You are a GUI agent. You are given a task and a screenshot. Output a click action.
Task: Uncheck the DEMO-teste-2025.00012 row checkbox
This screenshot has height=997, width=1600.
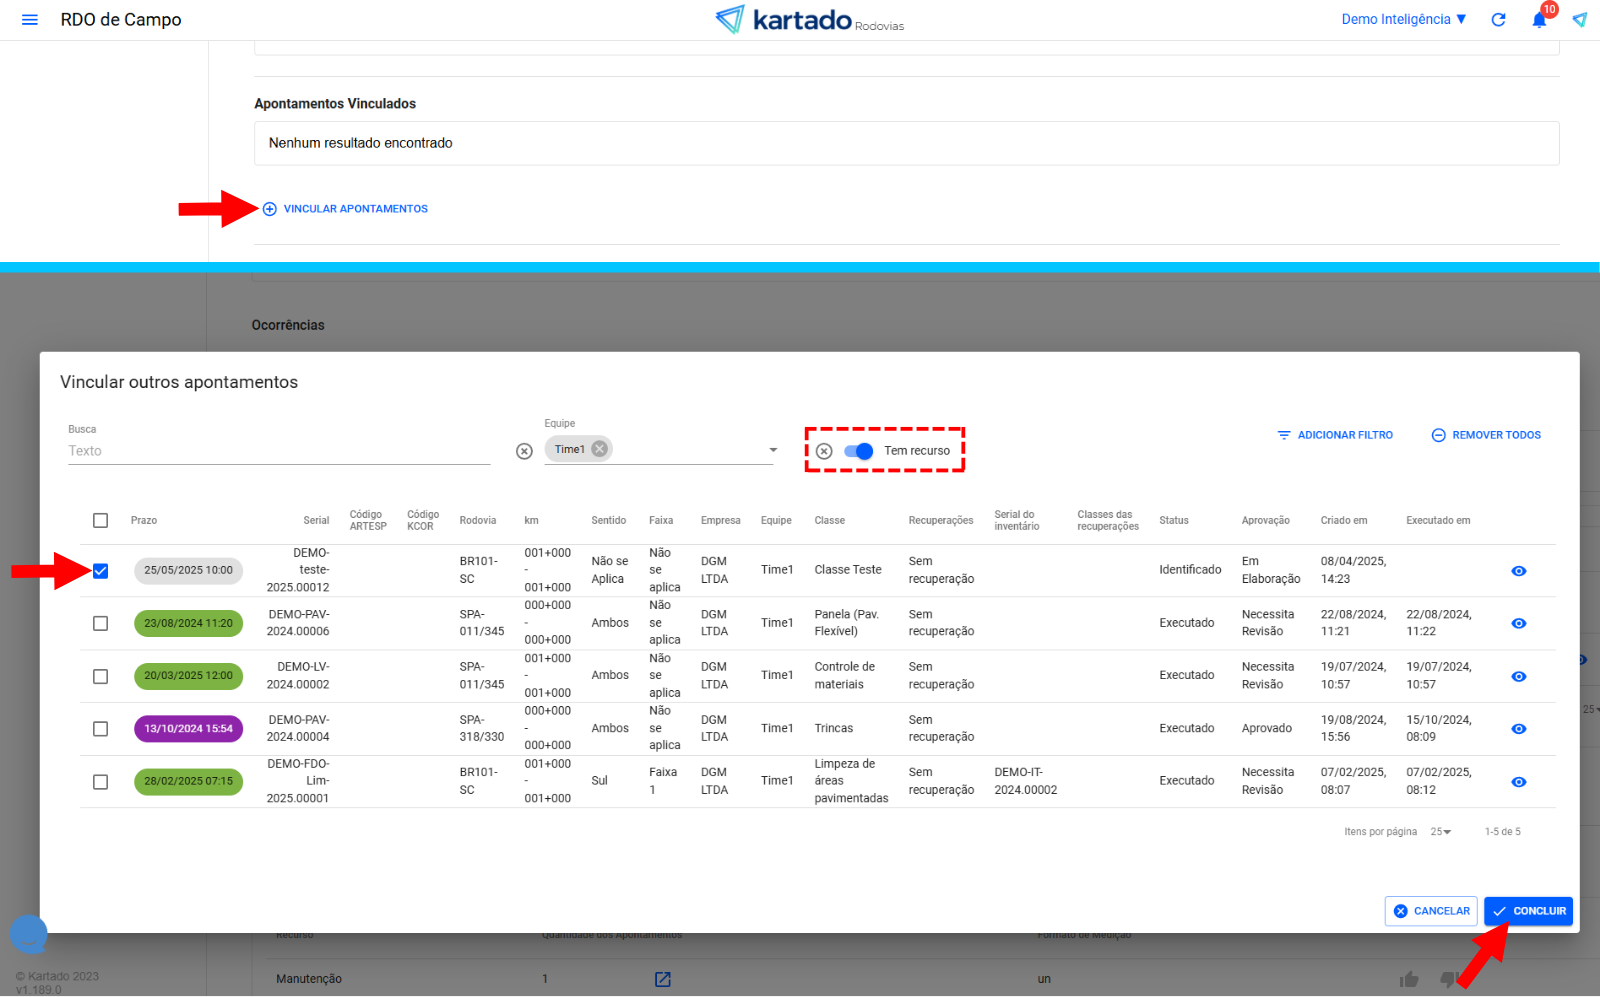pos(101,571)
